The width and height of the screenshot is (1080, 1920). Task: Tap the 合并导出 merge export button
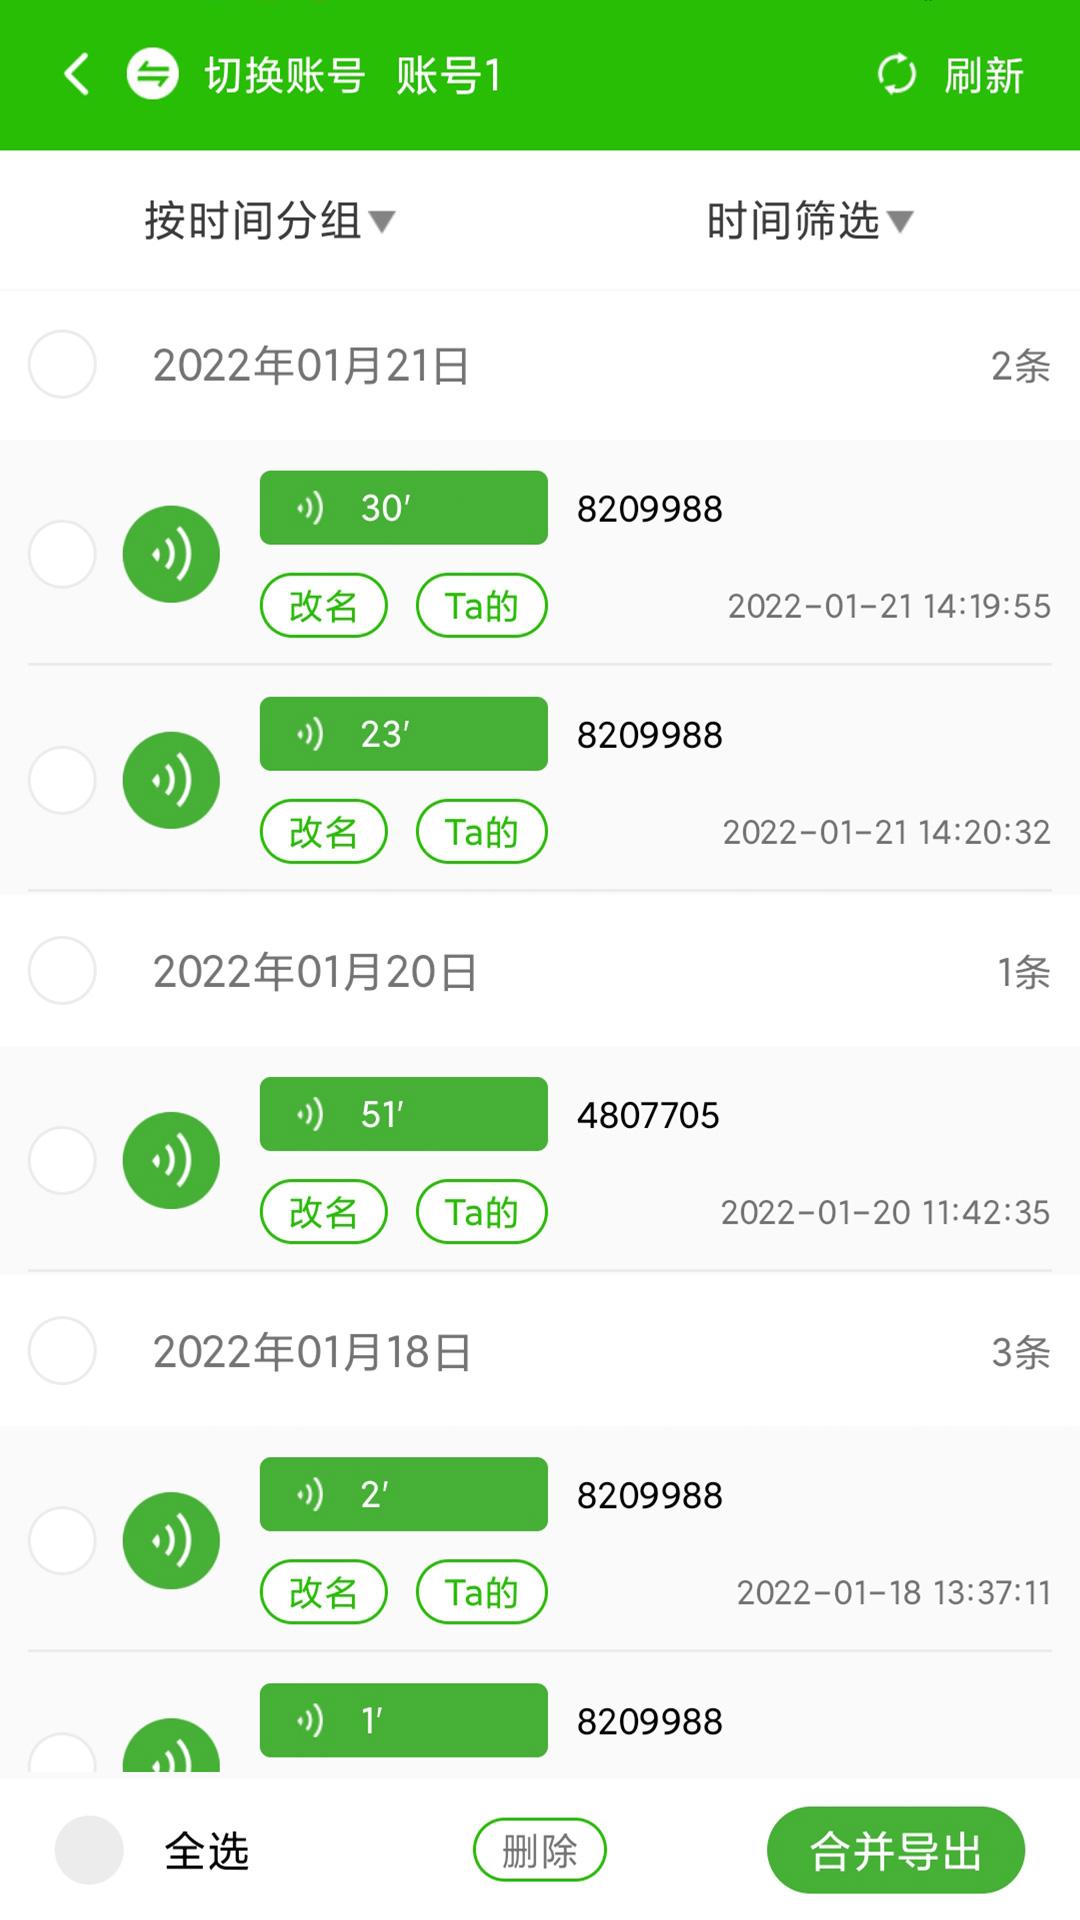tap(895, 1850)
